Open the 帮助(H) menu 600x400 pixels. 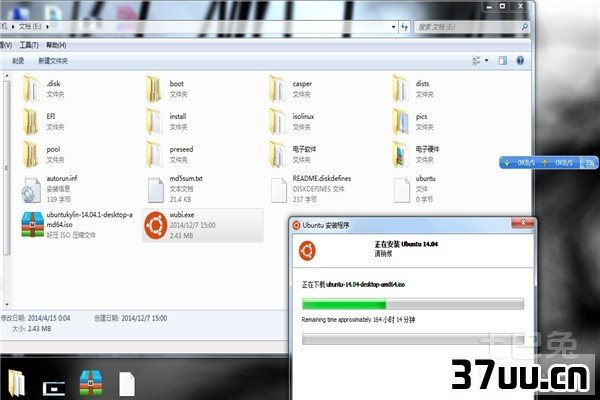pos(56,45)
